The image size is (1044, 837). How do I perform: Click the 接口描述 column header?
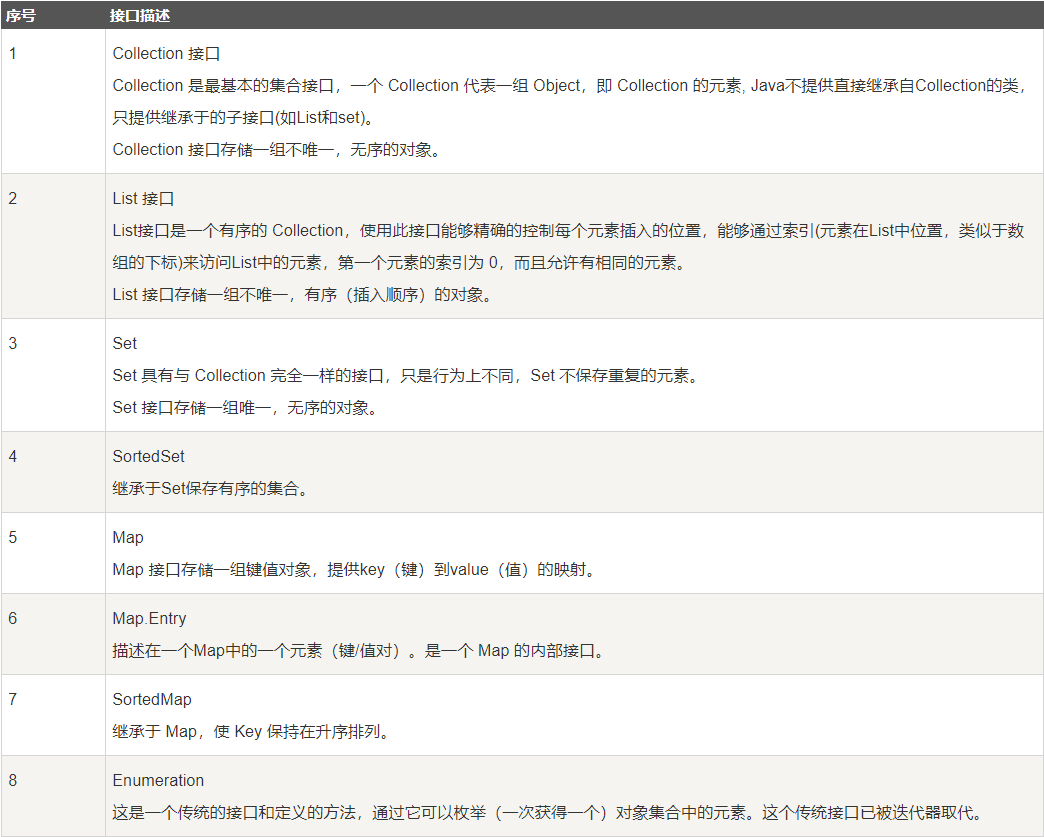coord(139,15)
